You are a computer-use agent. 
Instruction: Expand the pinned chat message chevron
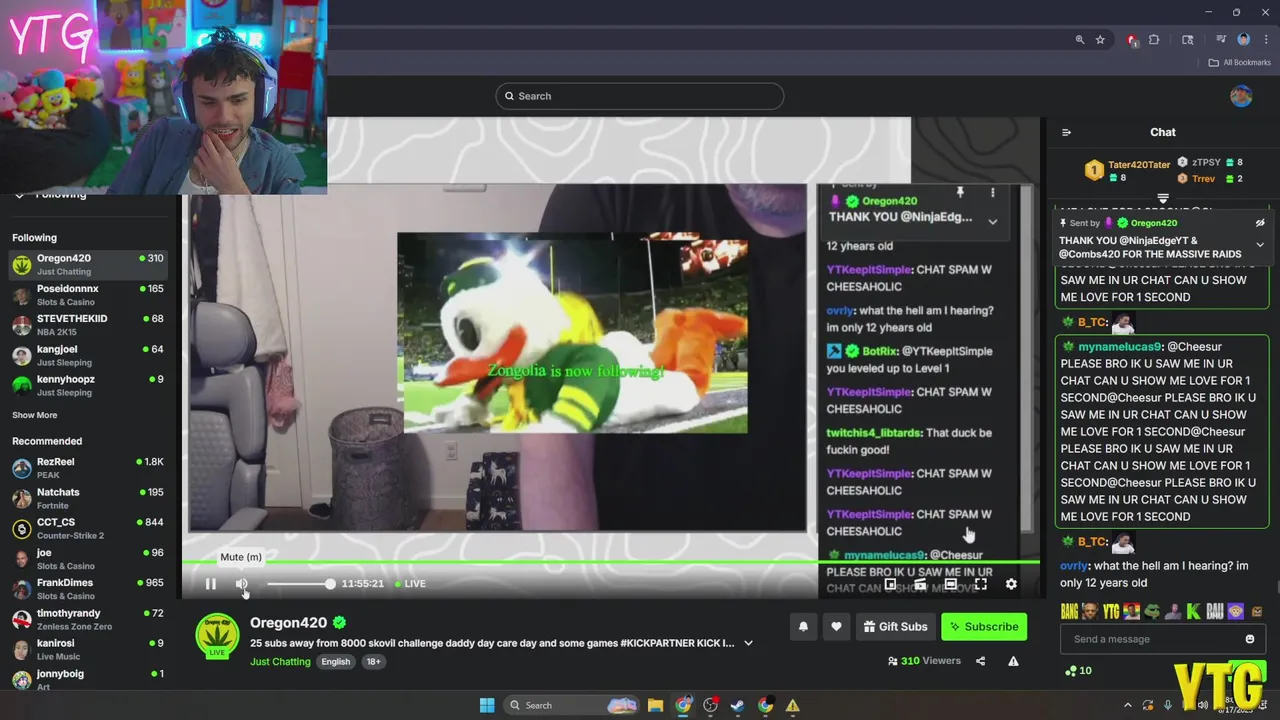click(x=1260, y=245)
